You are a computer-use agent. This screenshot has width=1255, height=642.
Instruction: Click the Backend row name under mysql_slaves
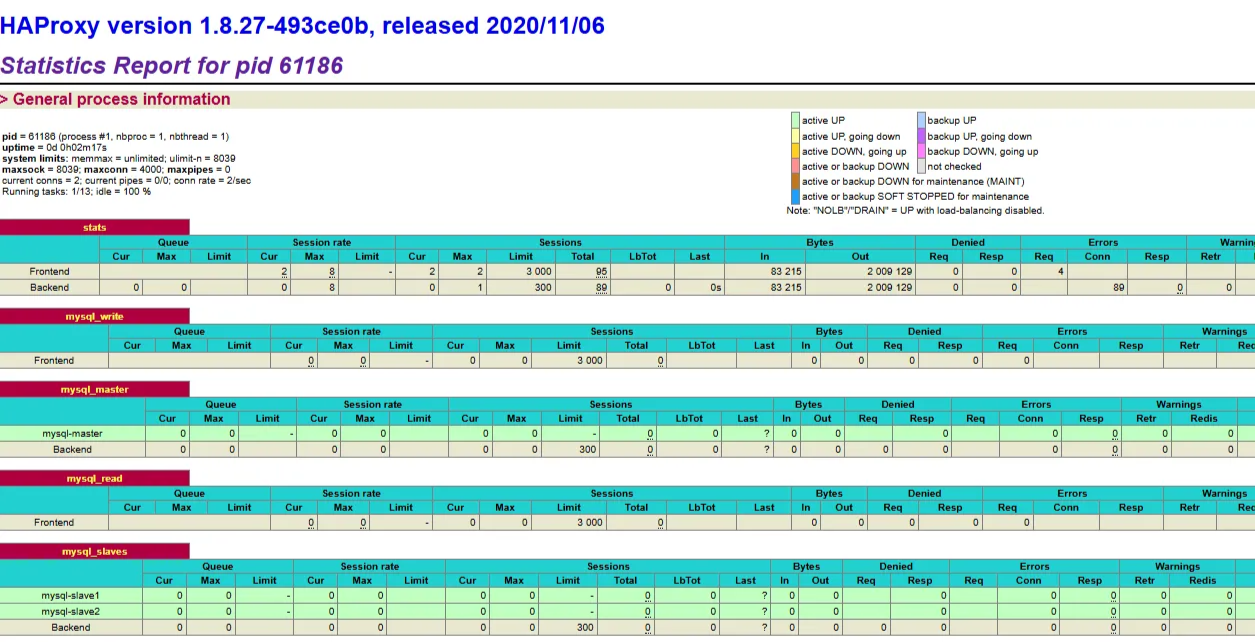click(71, 627)
